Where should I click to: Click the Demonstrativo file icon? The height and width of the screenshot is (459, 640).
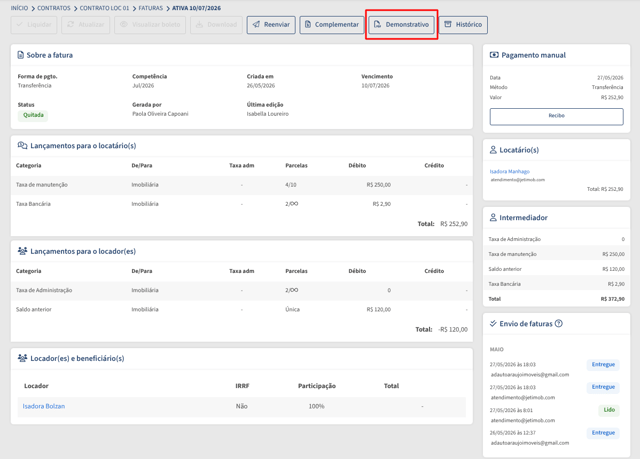[x=378, y=24]
